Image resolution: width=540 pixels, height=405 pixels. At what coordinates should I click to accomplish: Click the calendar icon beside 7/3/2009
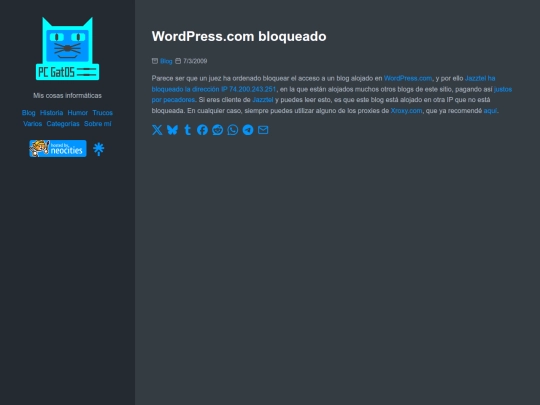click(178, 61)
